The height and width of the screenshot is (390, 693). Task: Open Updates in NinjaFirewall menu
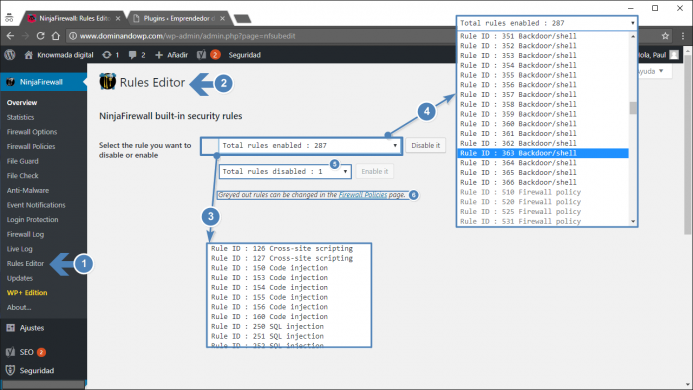click(20, 278)
